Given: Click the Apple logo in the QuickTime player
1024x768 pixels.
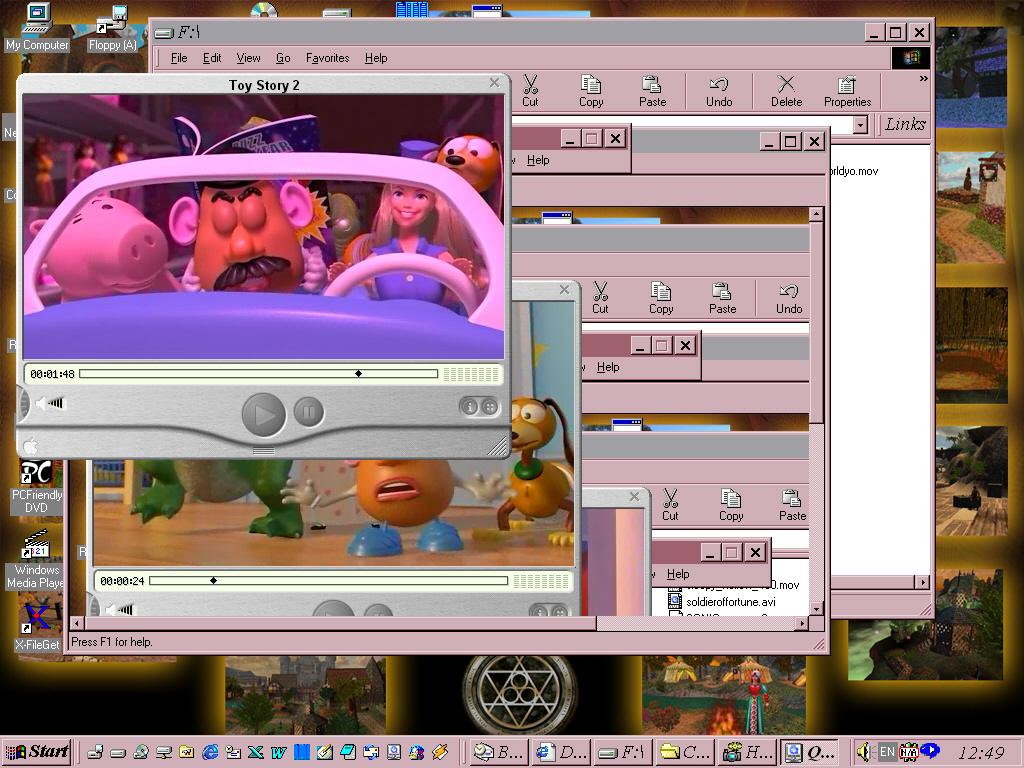Looking at the screenshot, I should 31,446.
